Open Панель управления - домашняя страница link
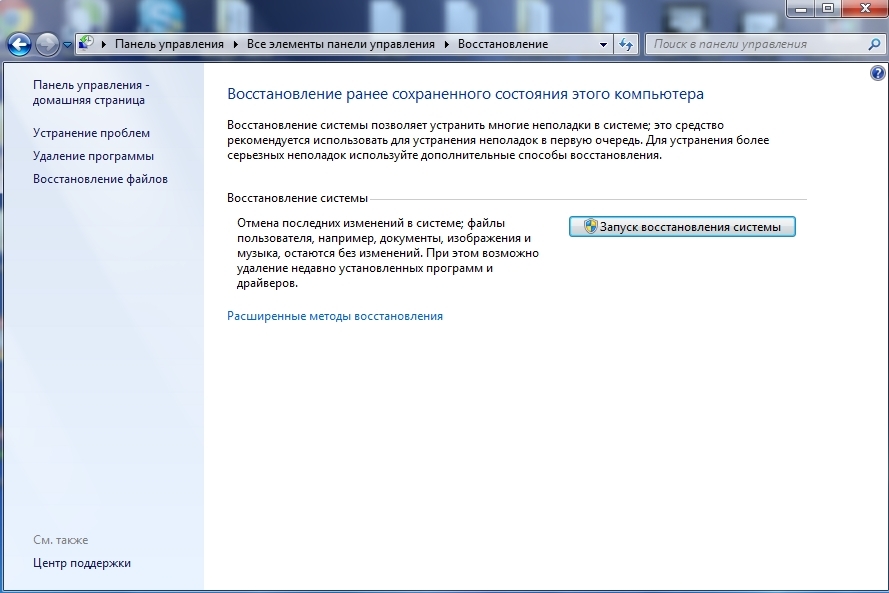Viewport: 889px width, 593px height. (91, 92)
